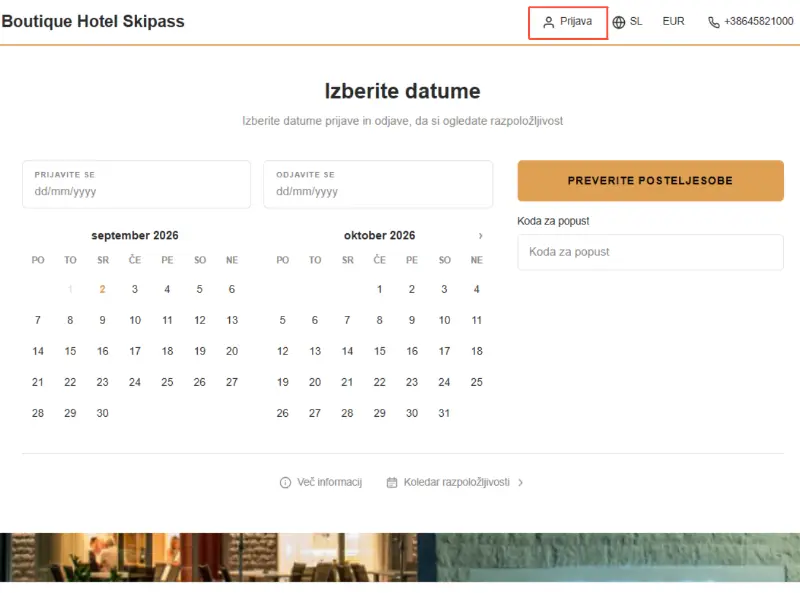The width and height of the screenshot is (800, 593).
Task: Select 31 October 2026 in calendar
Action: [444, 413]
